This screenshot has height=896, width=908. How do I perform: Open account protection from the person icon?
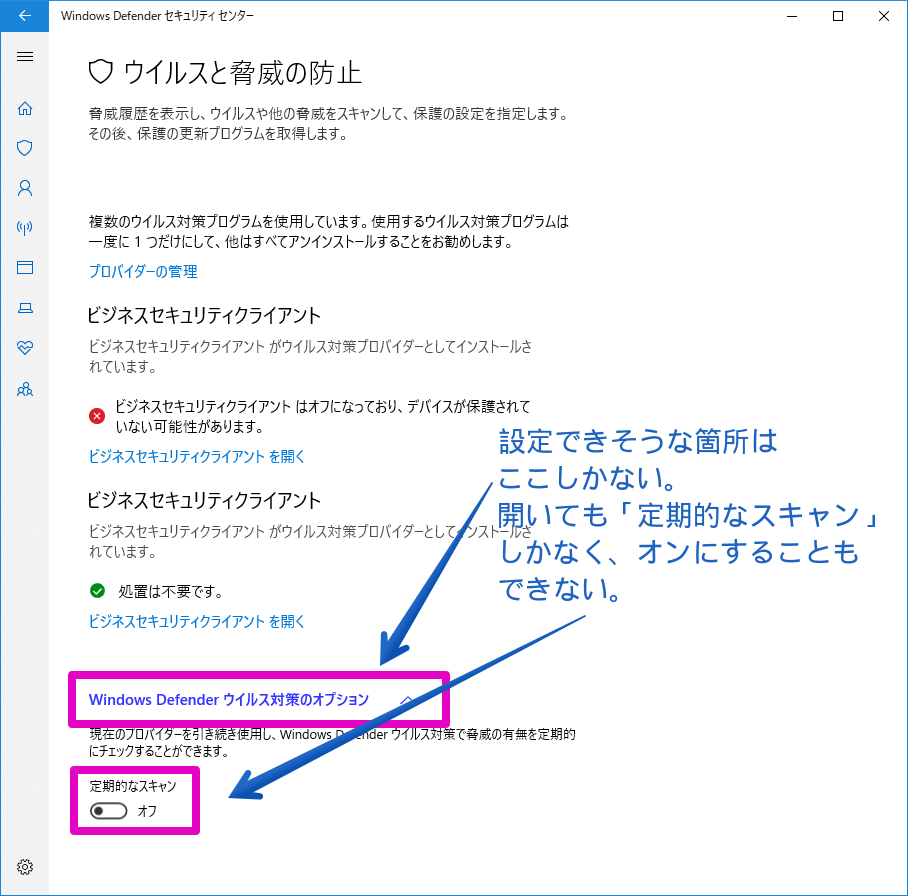pos(25,188)
